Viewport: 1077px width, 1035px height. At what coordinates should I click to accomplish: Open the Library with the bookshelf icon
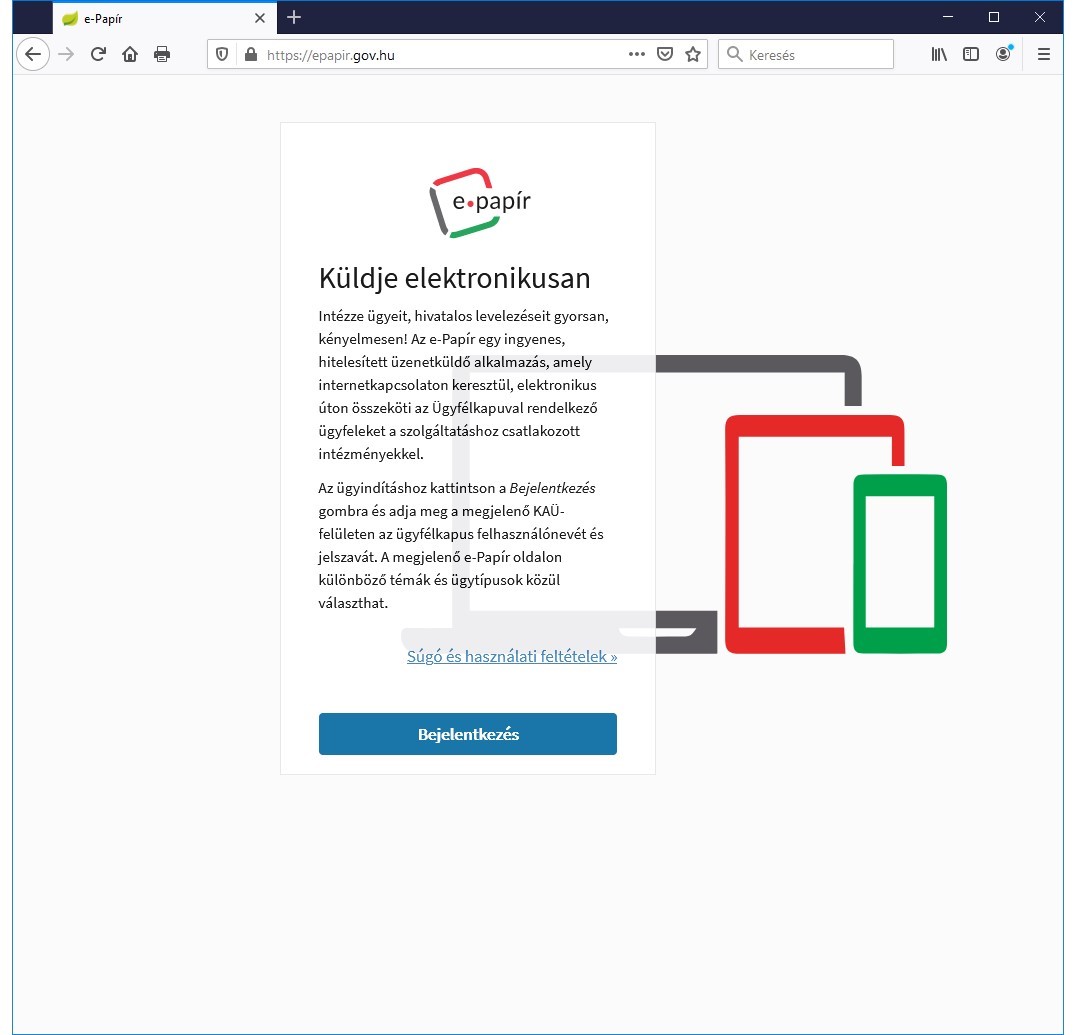click(938, 54)
